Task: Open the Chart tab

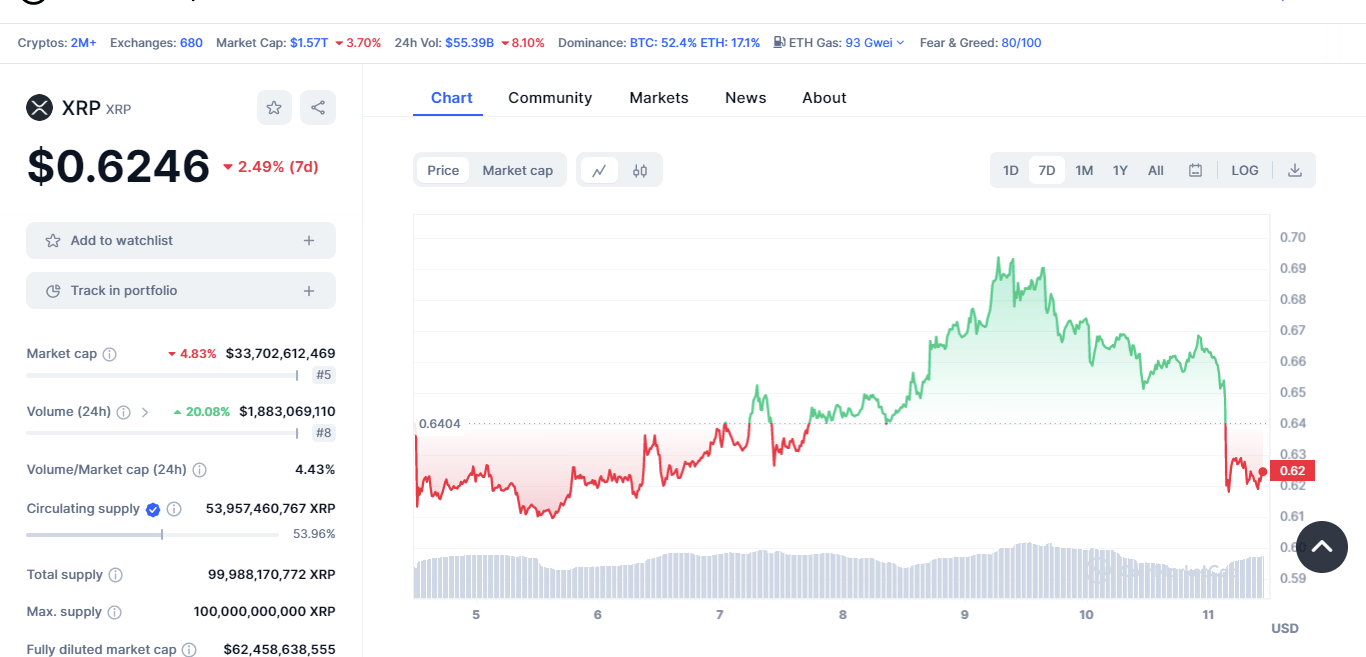Action: [452, 98]
